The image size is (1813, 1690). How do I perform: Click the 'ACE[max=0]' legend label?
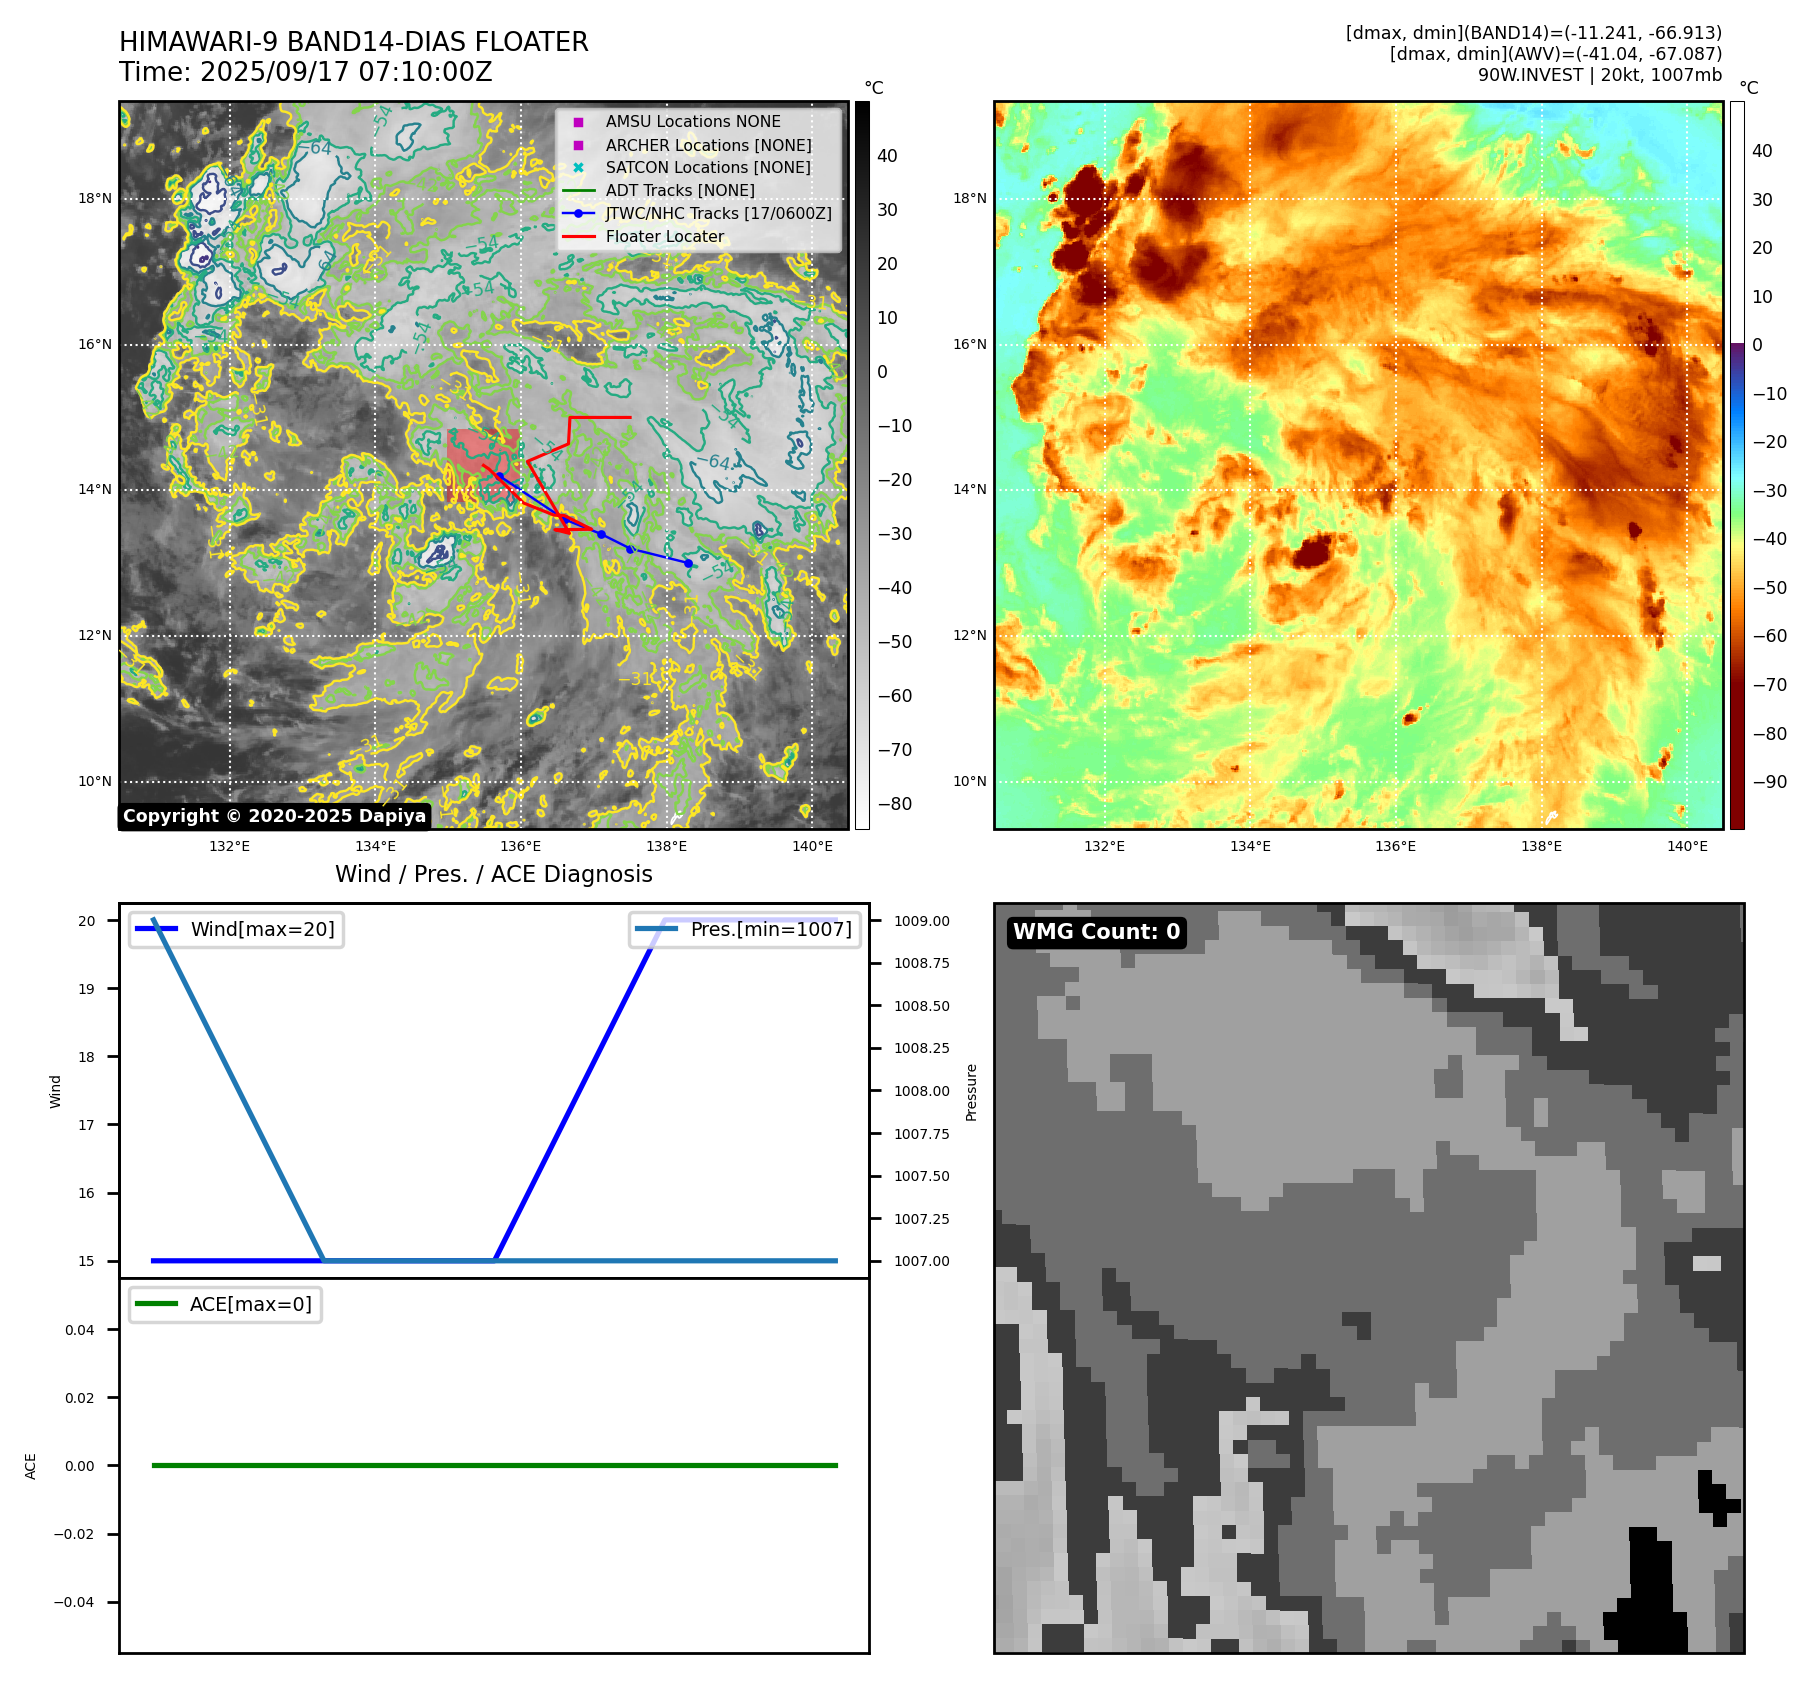[251, 1305]
